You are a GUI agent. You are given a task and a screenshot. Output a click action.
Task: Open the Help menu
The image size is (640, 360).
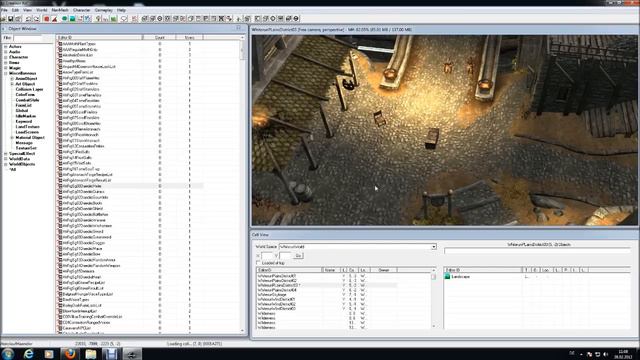point(121,10)
